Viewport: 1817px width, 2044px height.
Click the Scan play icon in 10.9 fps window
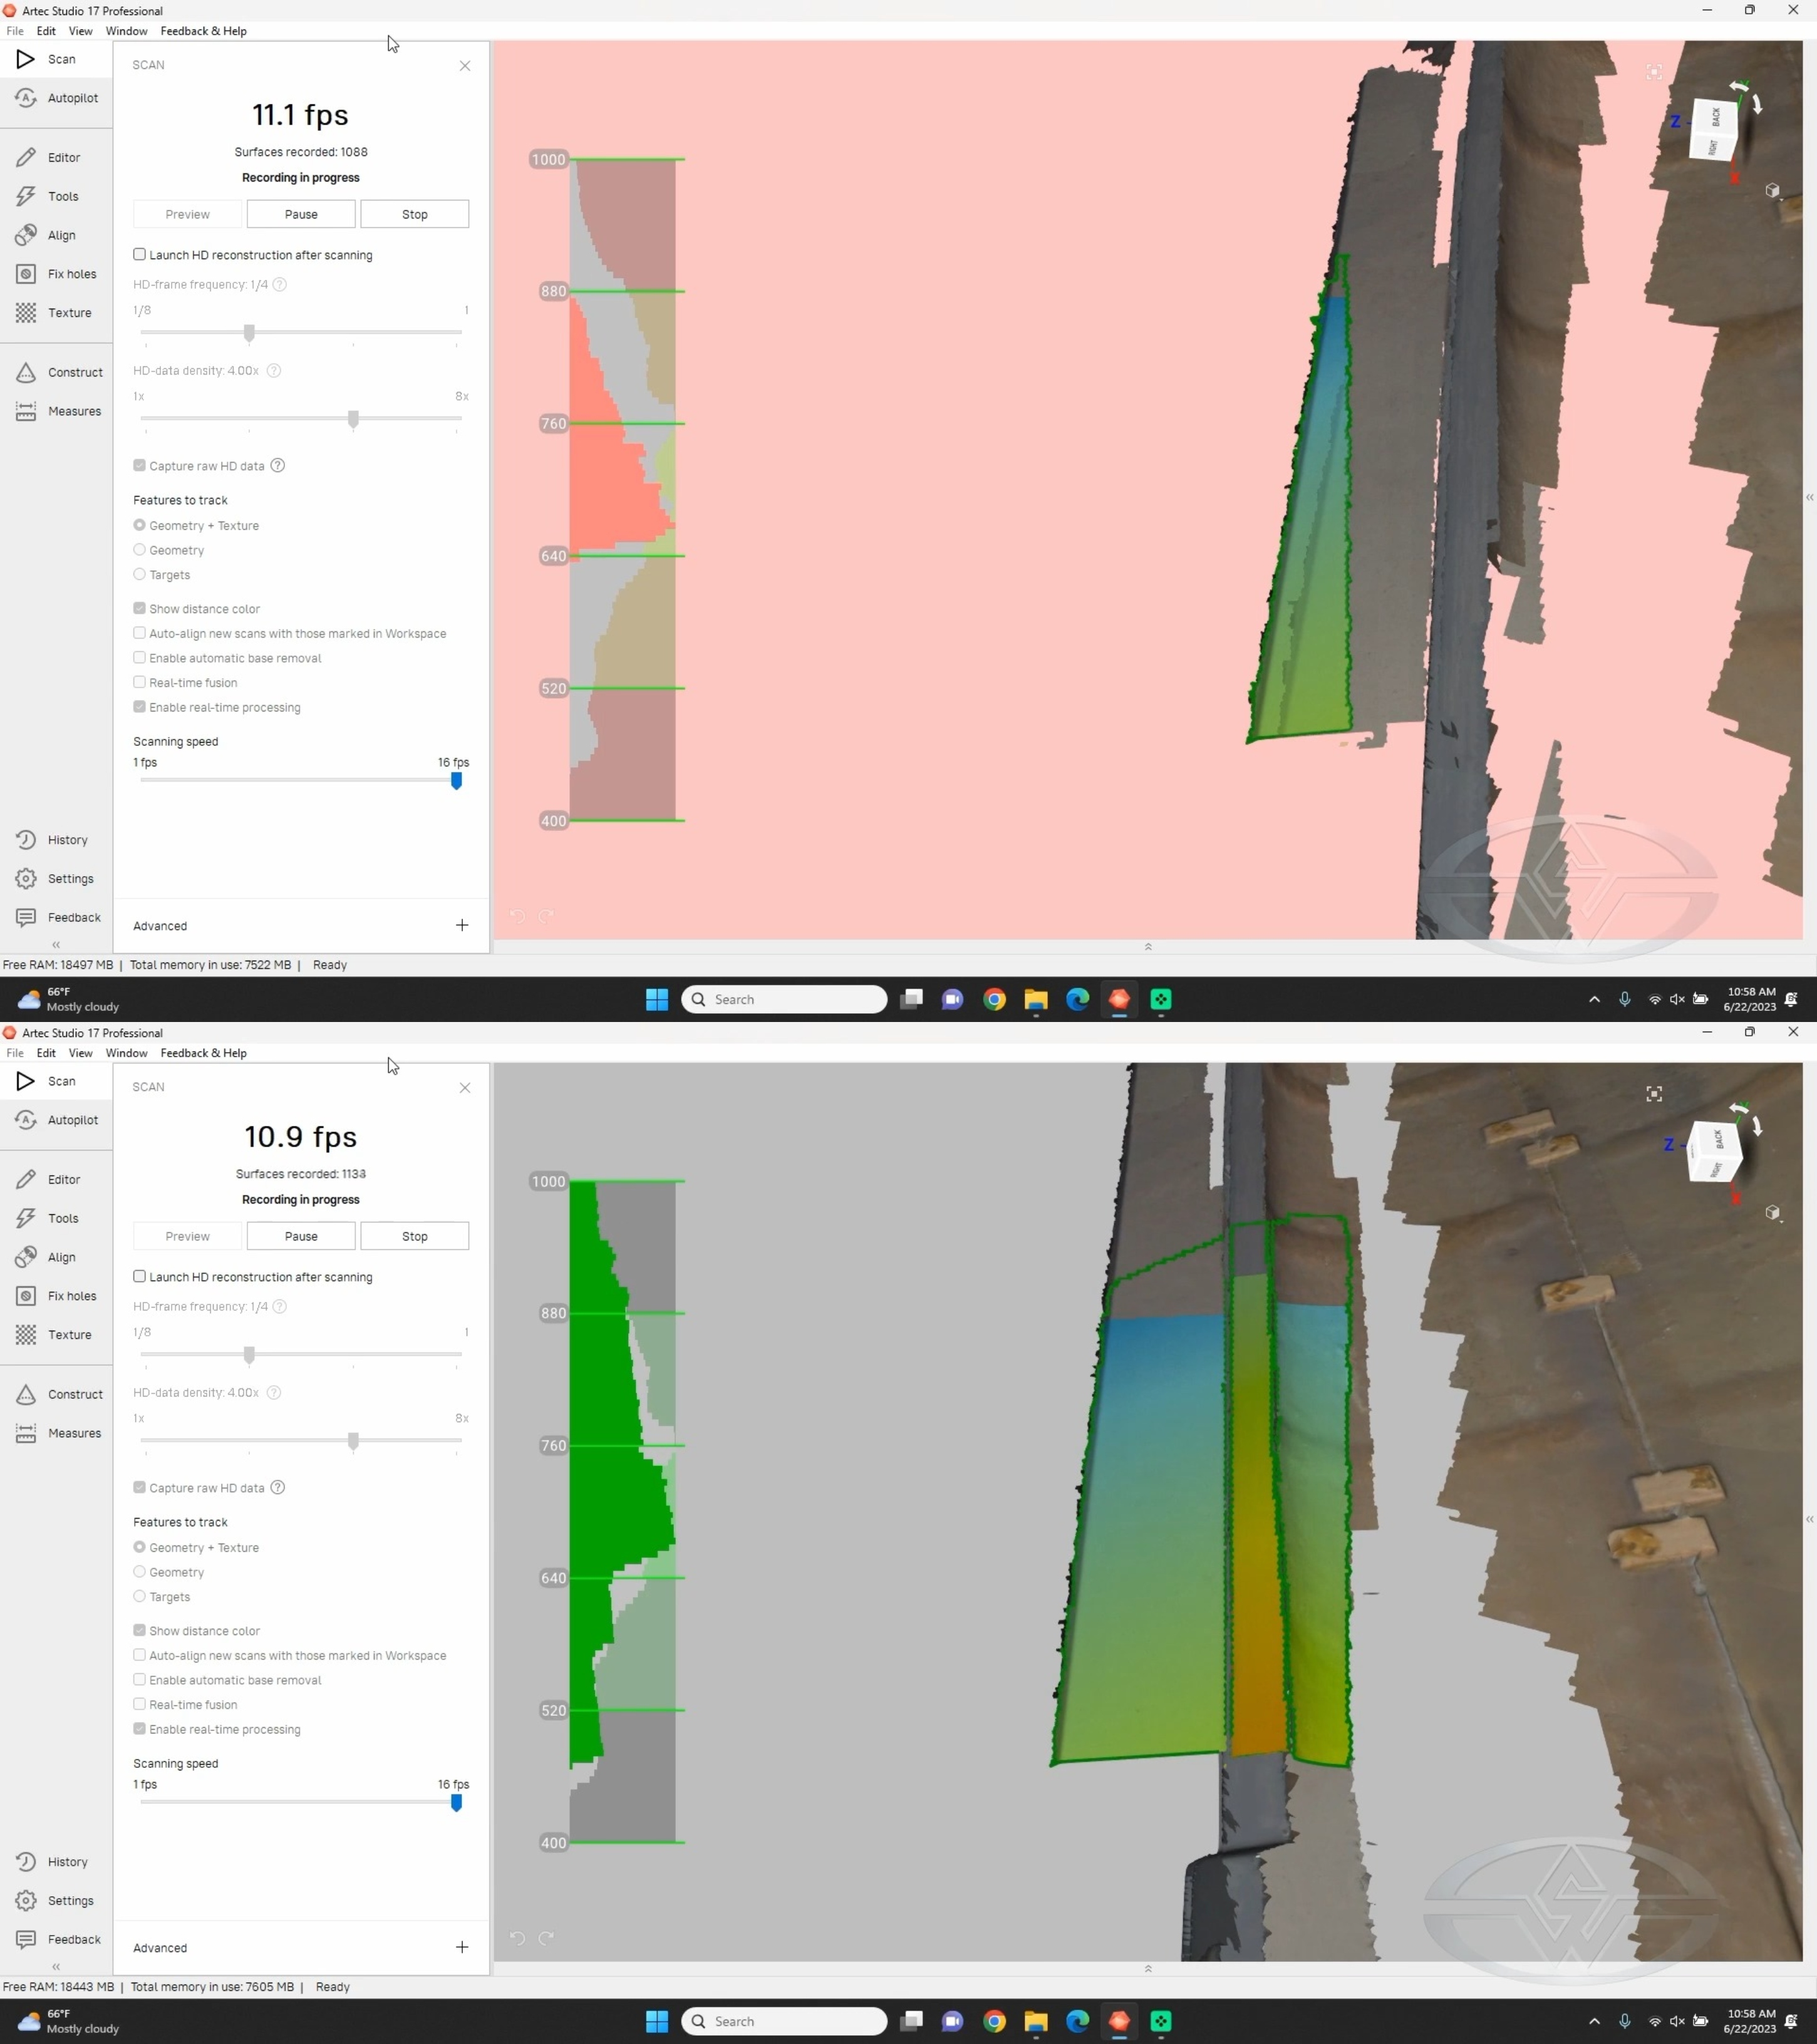pos(26,1081)
